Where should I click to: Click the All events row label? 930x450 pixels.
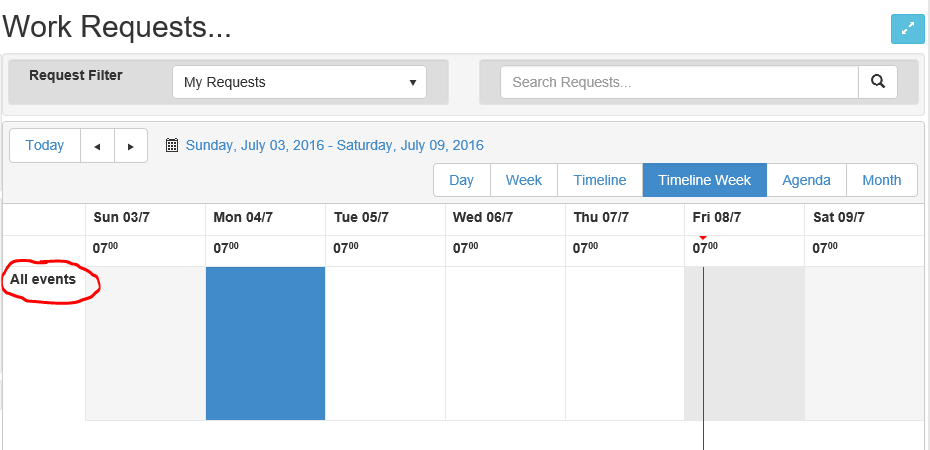pyautogui.click(x=43, y=279)
